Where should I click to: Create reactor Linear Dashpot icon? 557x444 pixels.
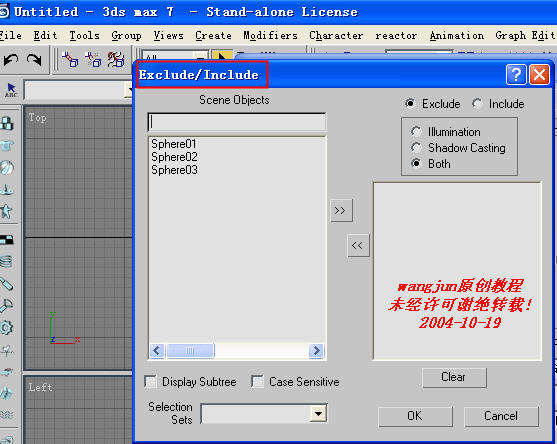pos(7,284)
